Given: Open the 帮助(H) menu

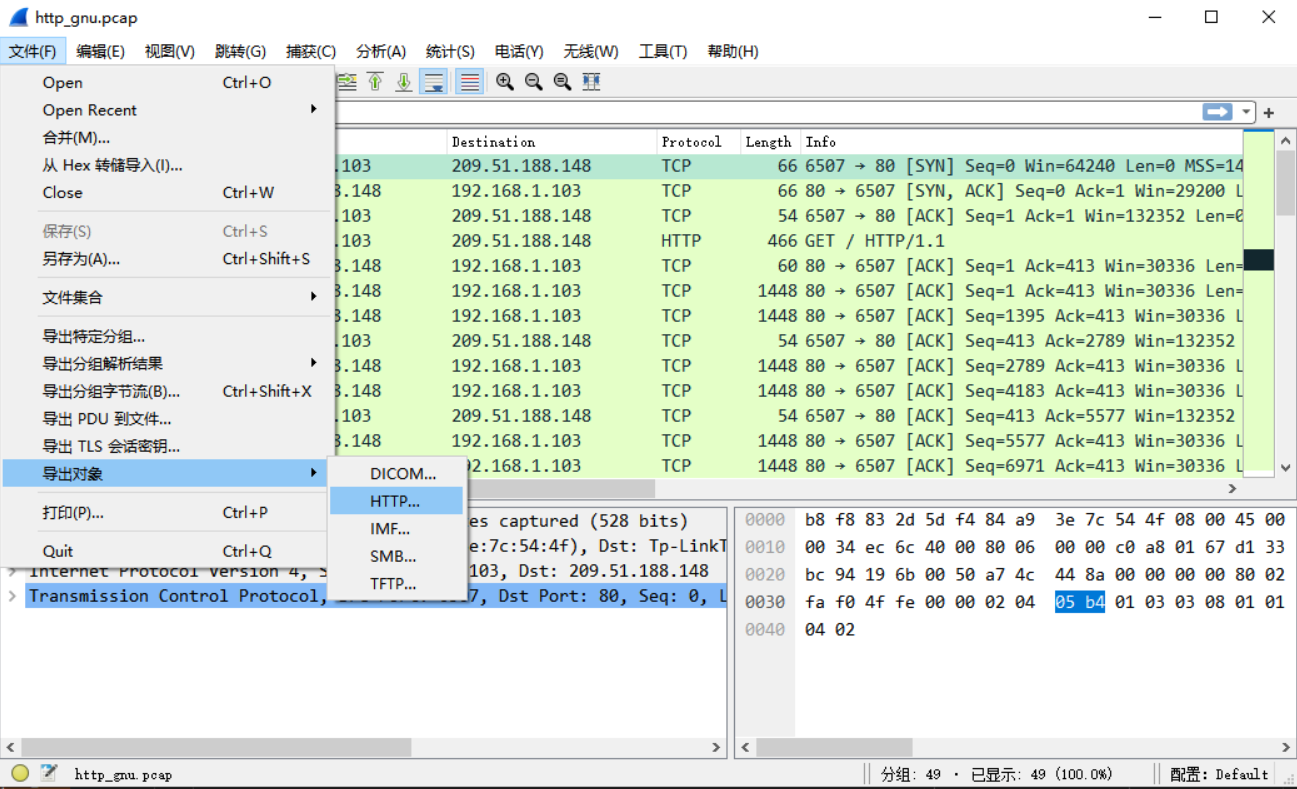Looking at the screenshot, I should click(x=733, y=51).
